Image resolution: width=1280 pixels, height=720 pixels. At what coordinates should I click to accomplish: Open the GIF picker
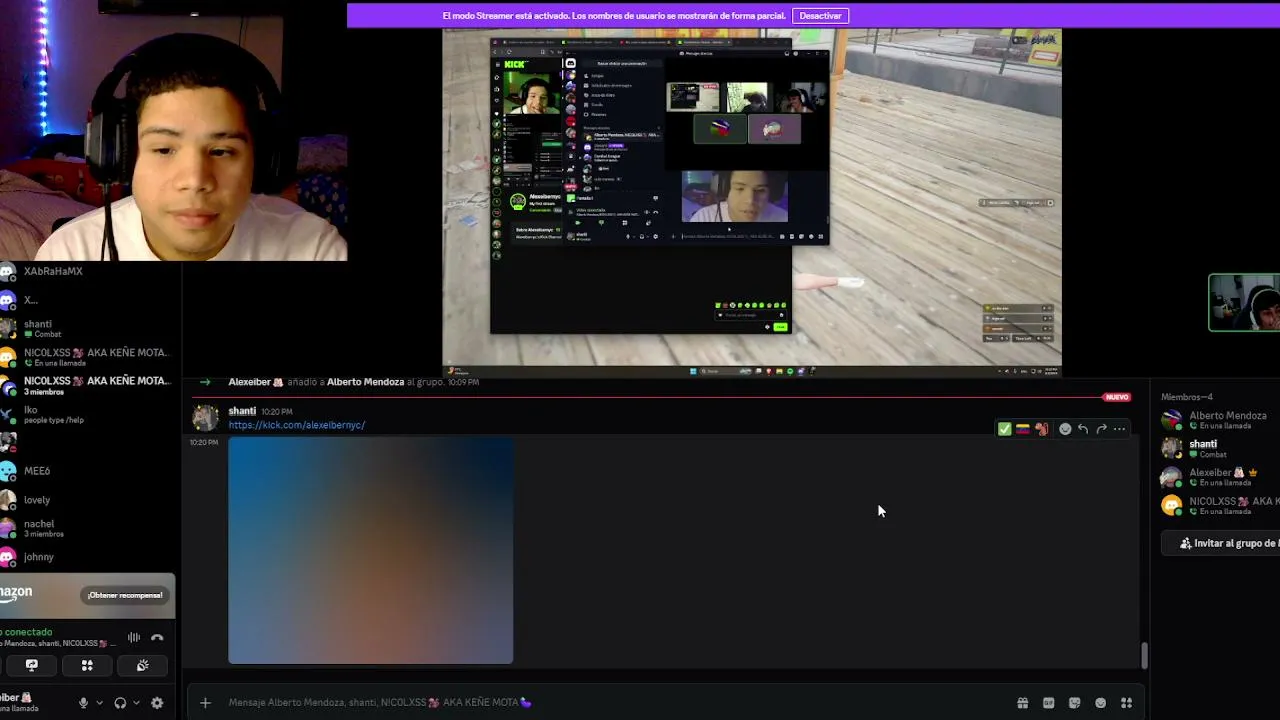(1048, 703)
